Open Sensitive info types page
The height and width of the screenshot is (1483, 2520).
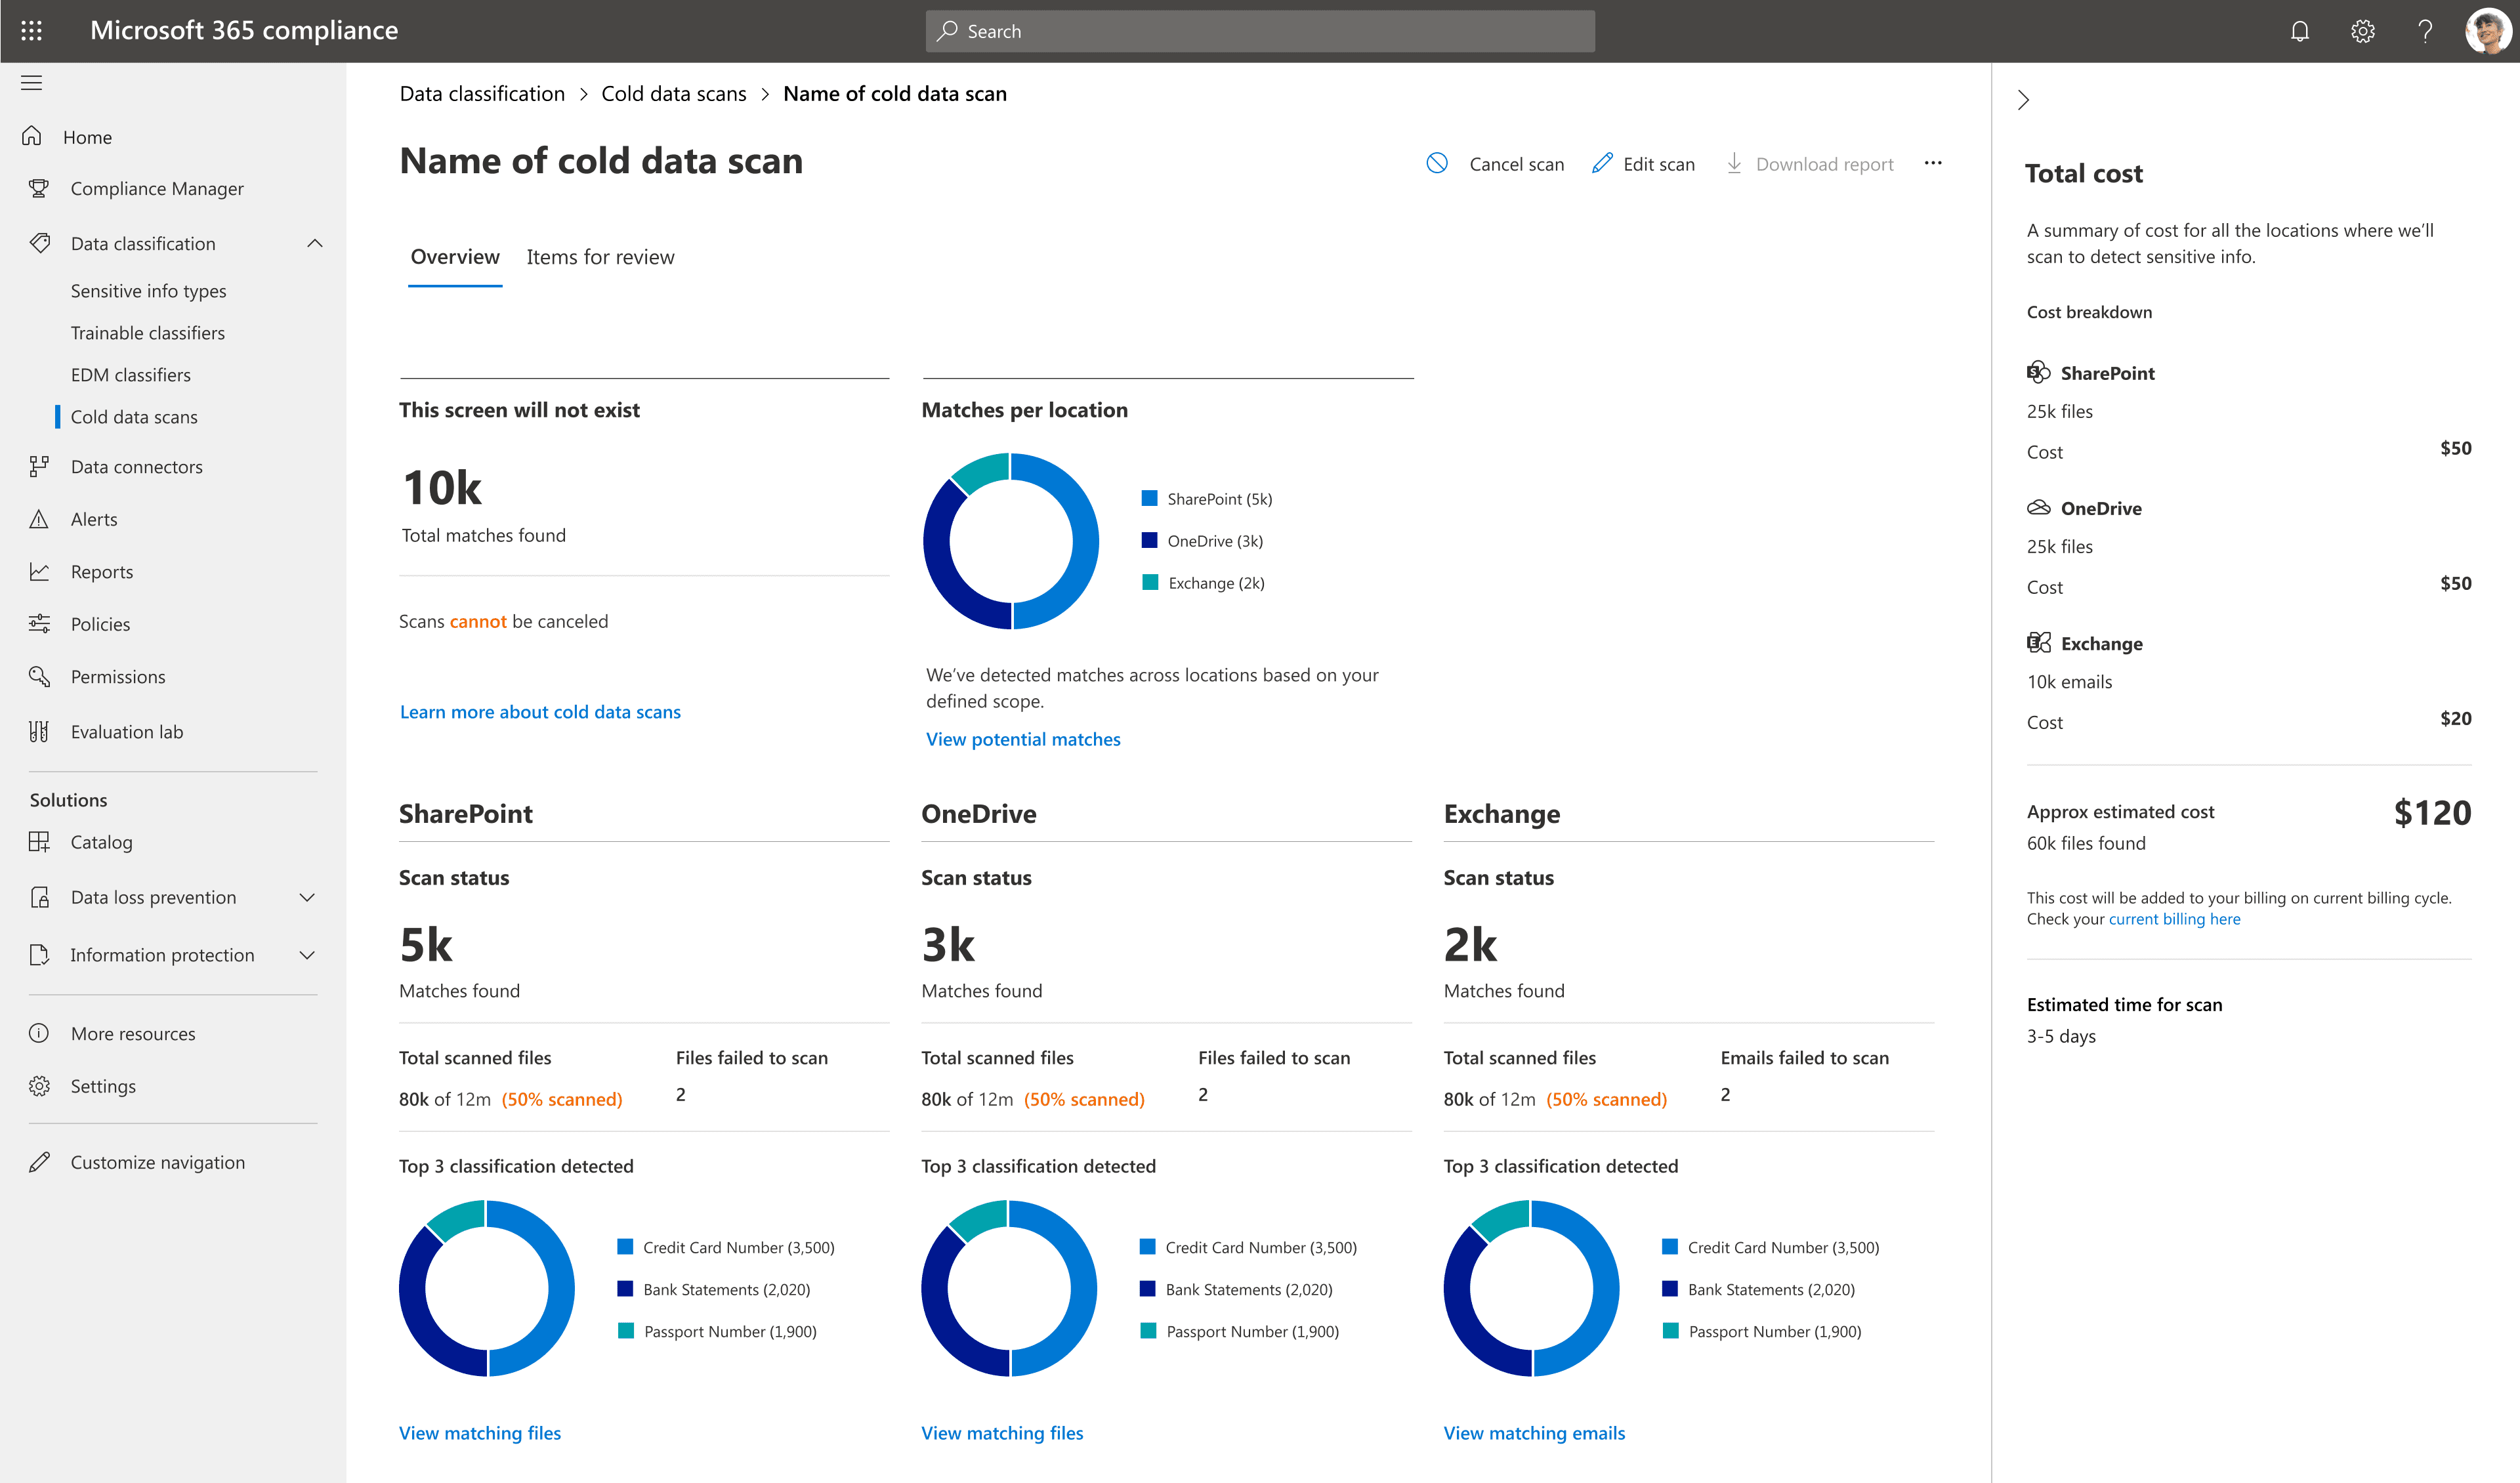[148, 290]
